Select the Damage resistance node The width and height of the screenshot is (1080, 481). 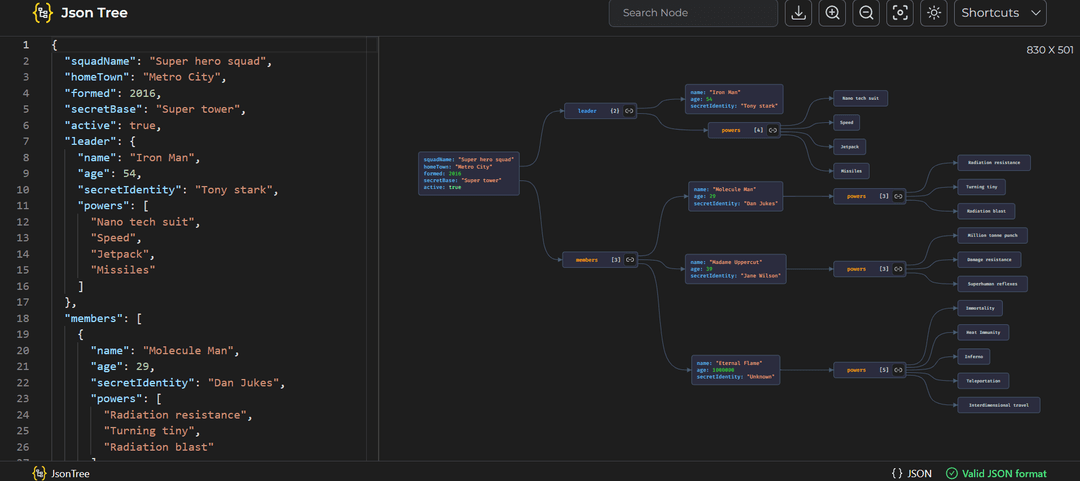click(x=989, y=260)
